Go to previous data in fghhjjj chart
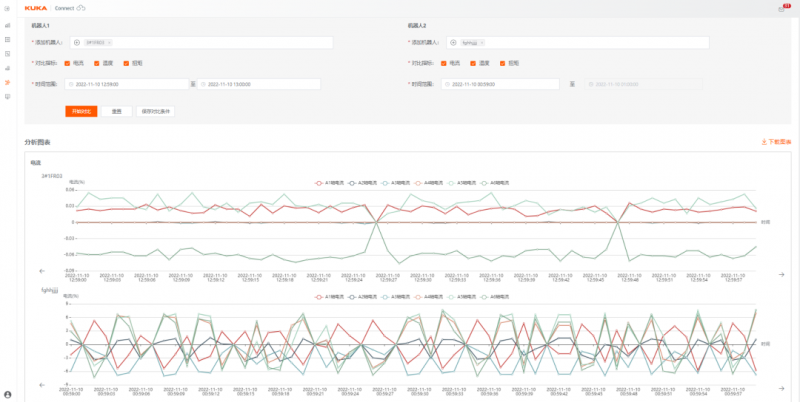800x402 pixels. [42, 385]
